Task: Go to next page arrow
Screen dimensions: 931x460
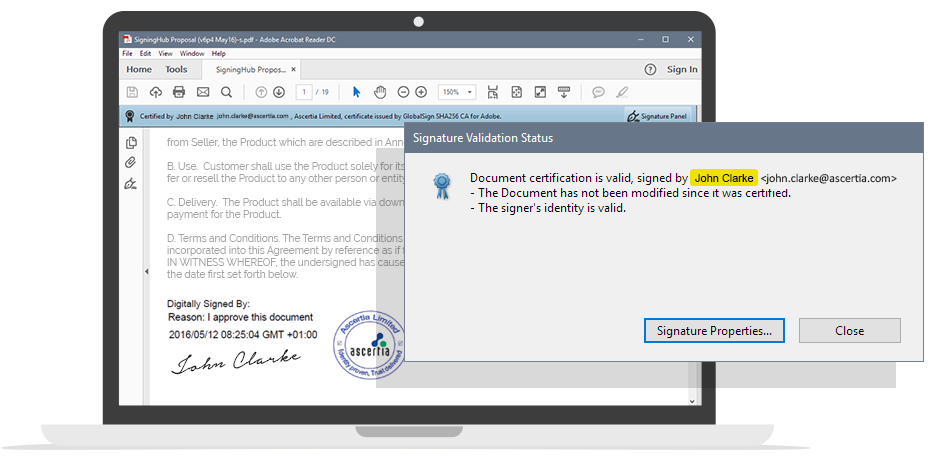Action: pos(278,92)
